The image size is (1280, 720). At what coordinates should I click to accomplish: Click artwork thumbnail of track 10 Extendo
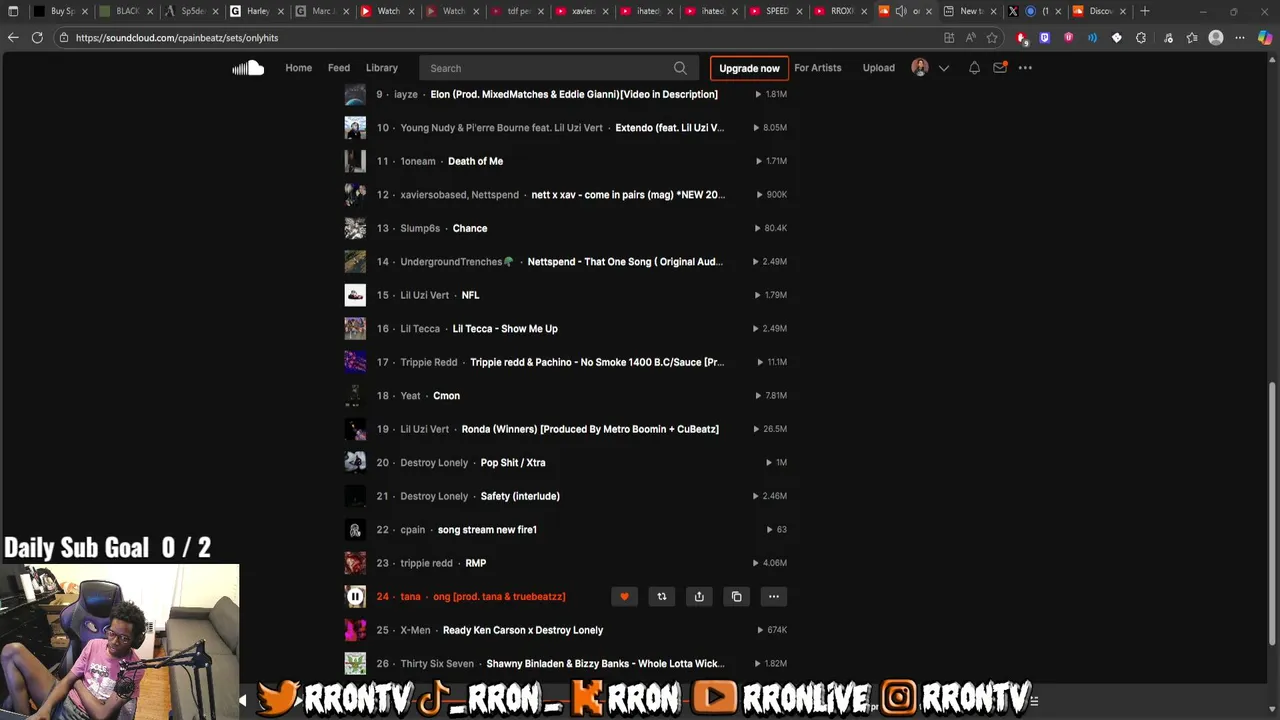click(355, 128)
